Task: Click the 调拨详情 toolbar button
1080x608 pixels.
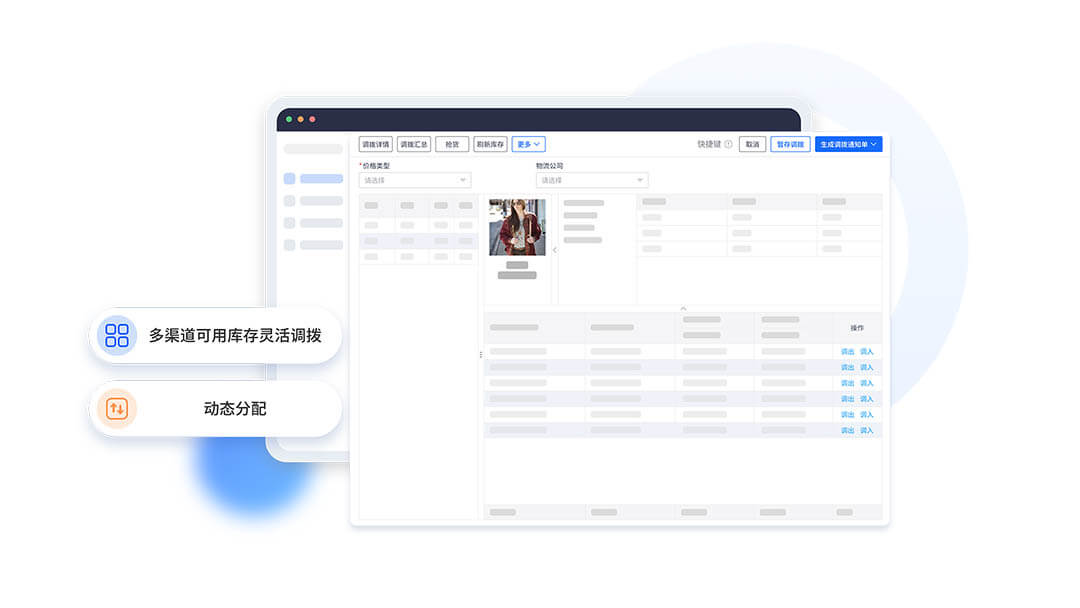Action: [375, 144]
